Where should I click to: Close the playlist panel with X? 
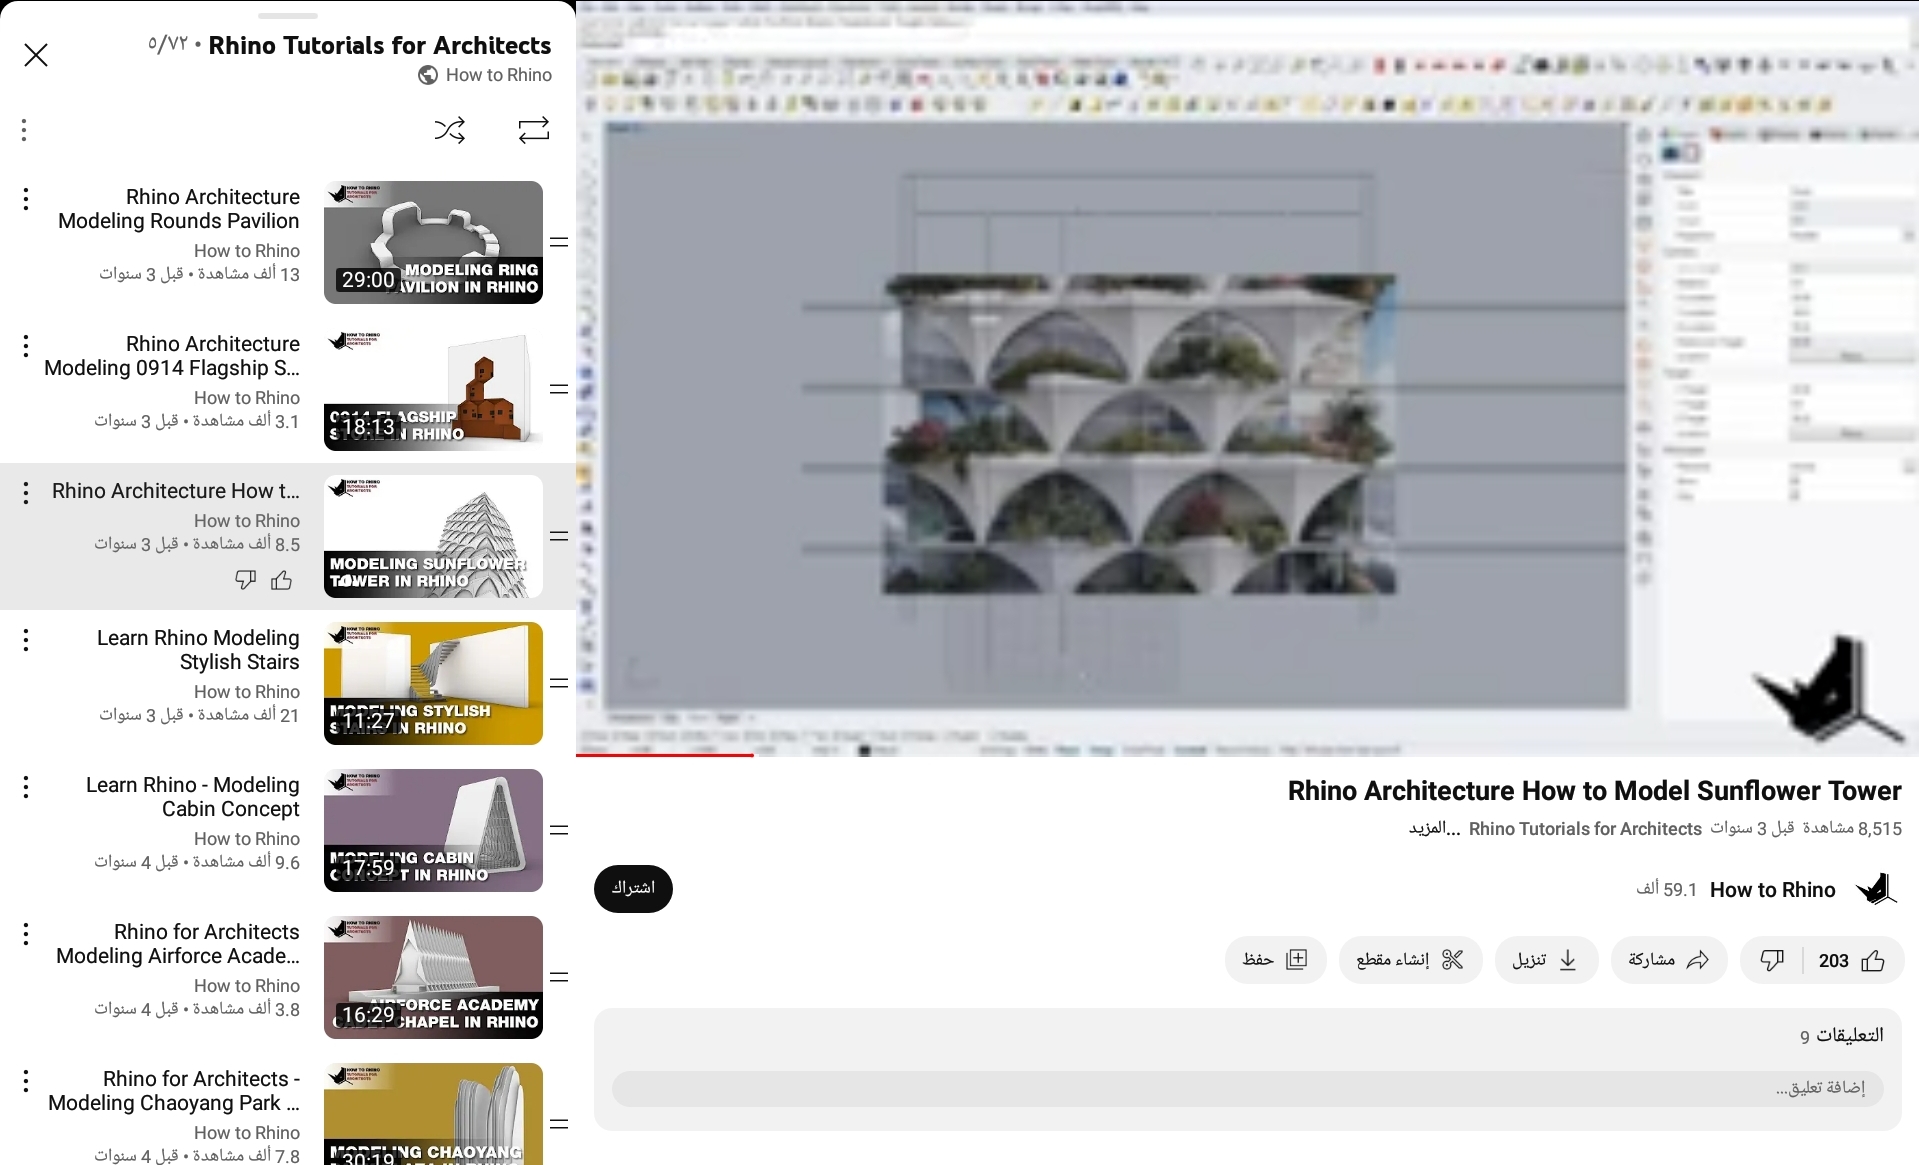coord(36,55)
